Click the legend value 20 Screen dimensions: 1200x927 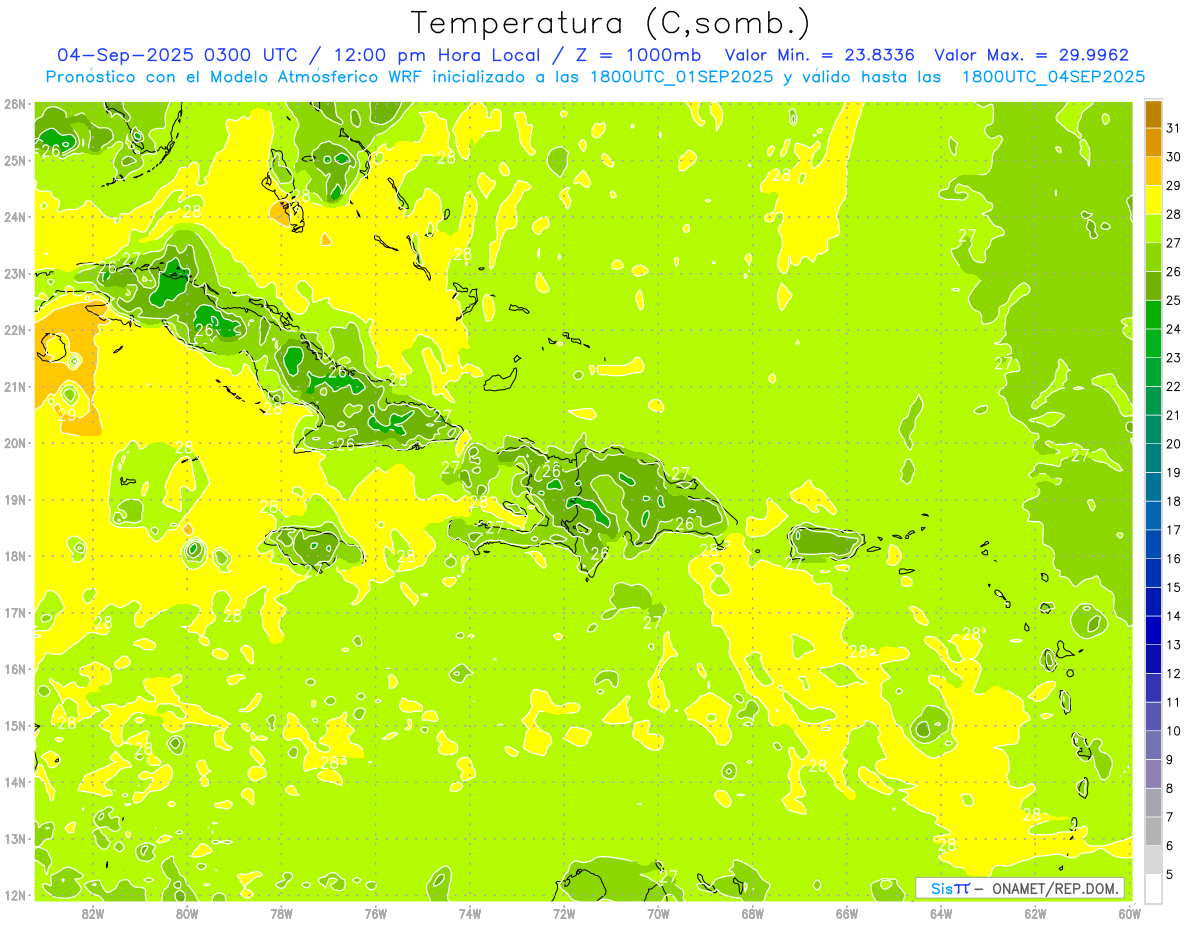click(1174, 443)
